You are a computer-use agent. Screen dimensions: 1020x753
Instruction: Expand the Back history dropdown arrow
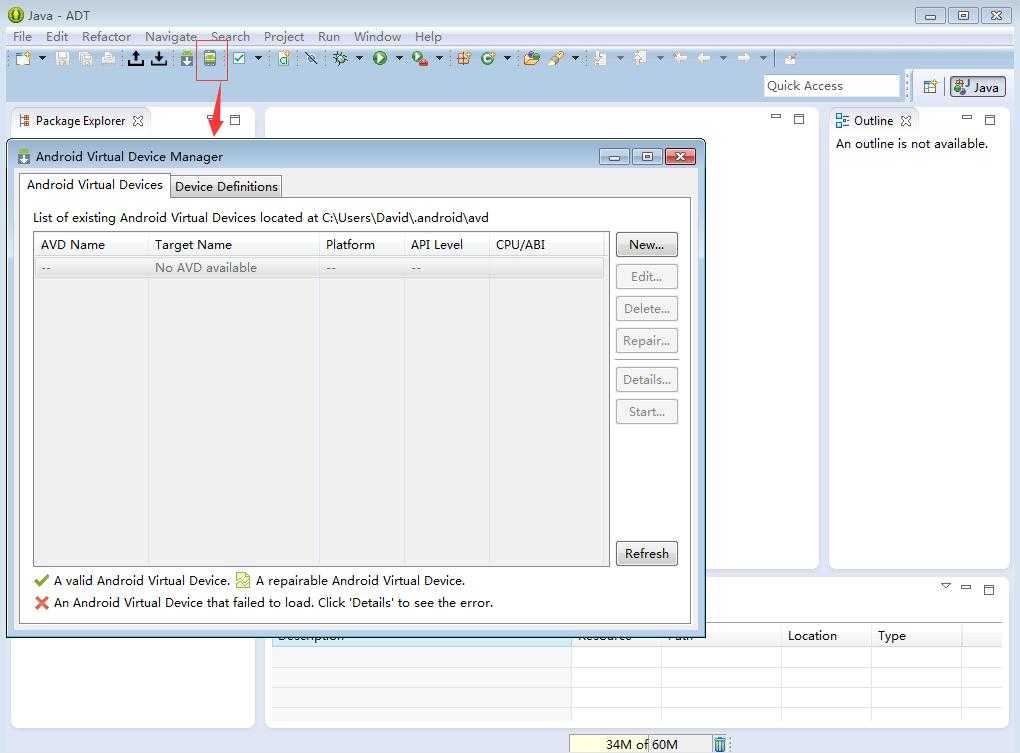pyautogui.click(x=723, y=59)
